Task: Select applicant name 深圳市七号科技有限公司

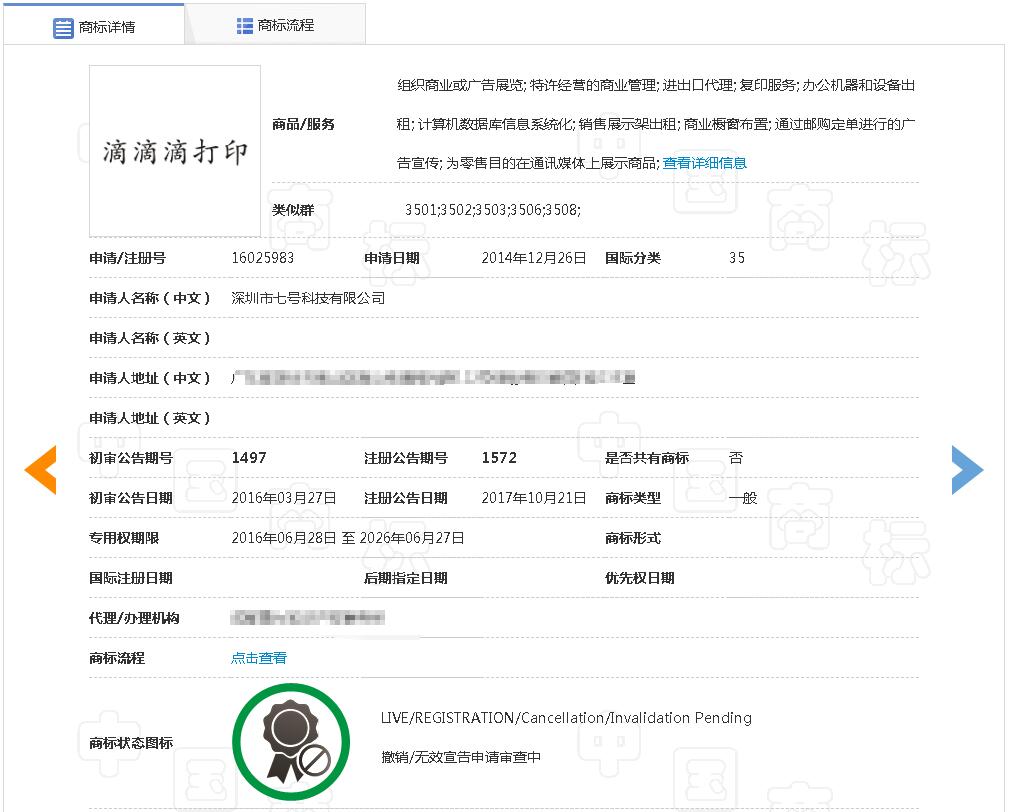Action: [x=308, y=298]
